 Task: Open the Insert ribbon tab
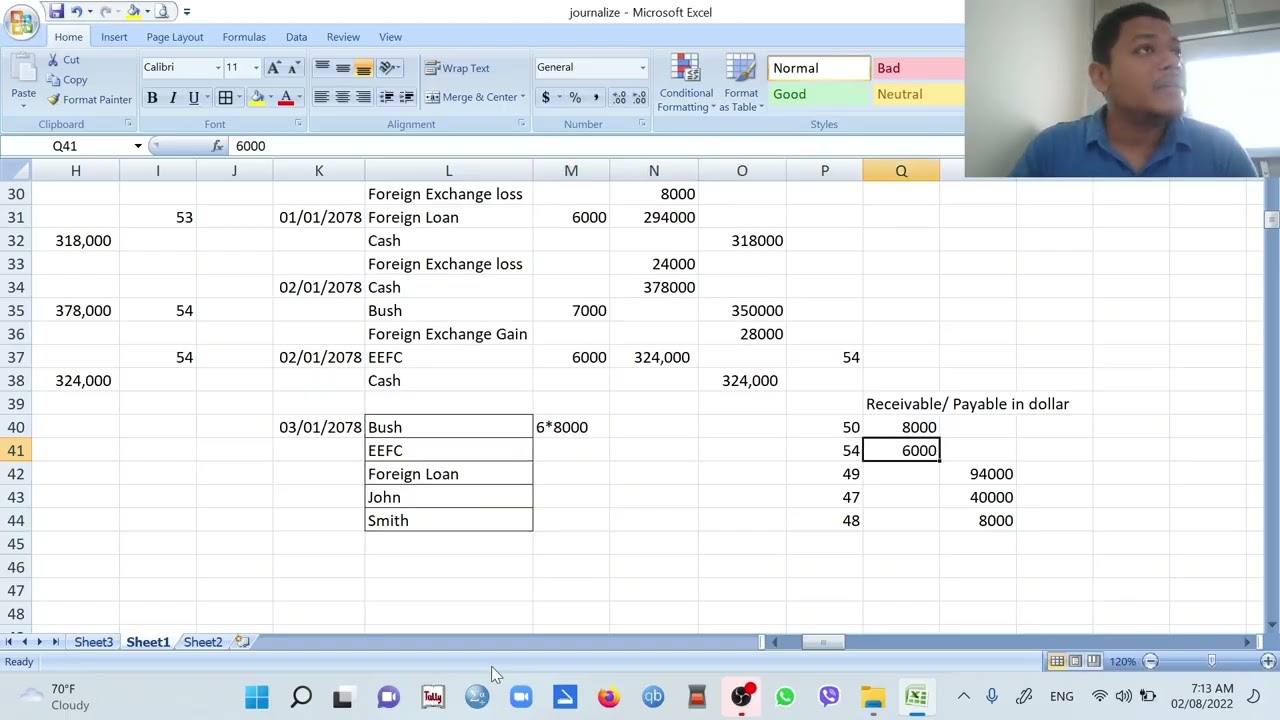pos(114,37)
